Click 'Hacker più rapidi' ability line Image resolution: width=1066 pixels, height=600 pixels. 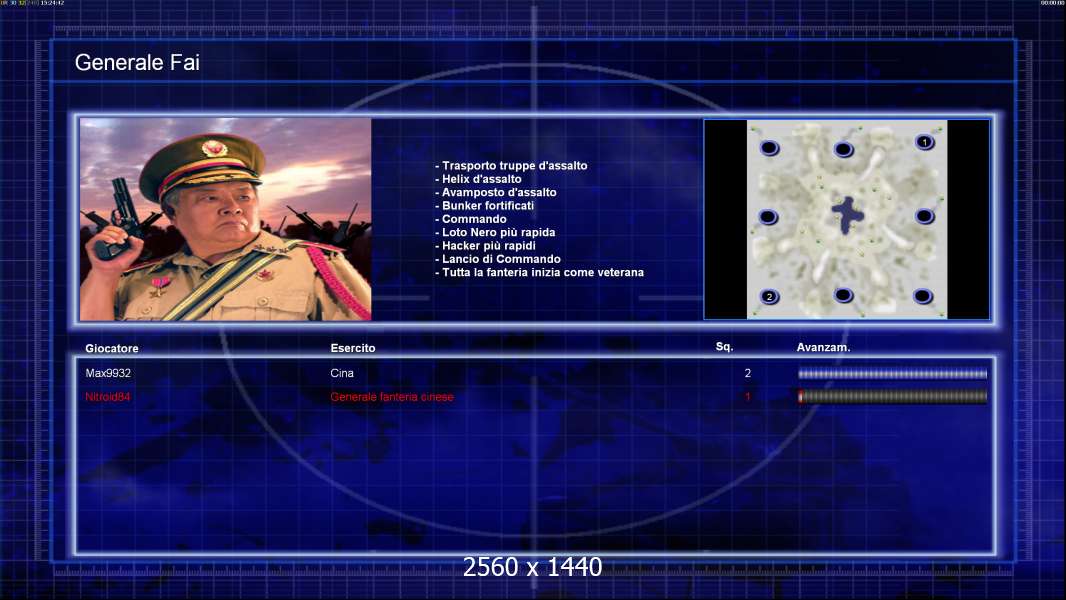click(485, 246)
